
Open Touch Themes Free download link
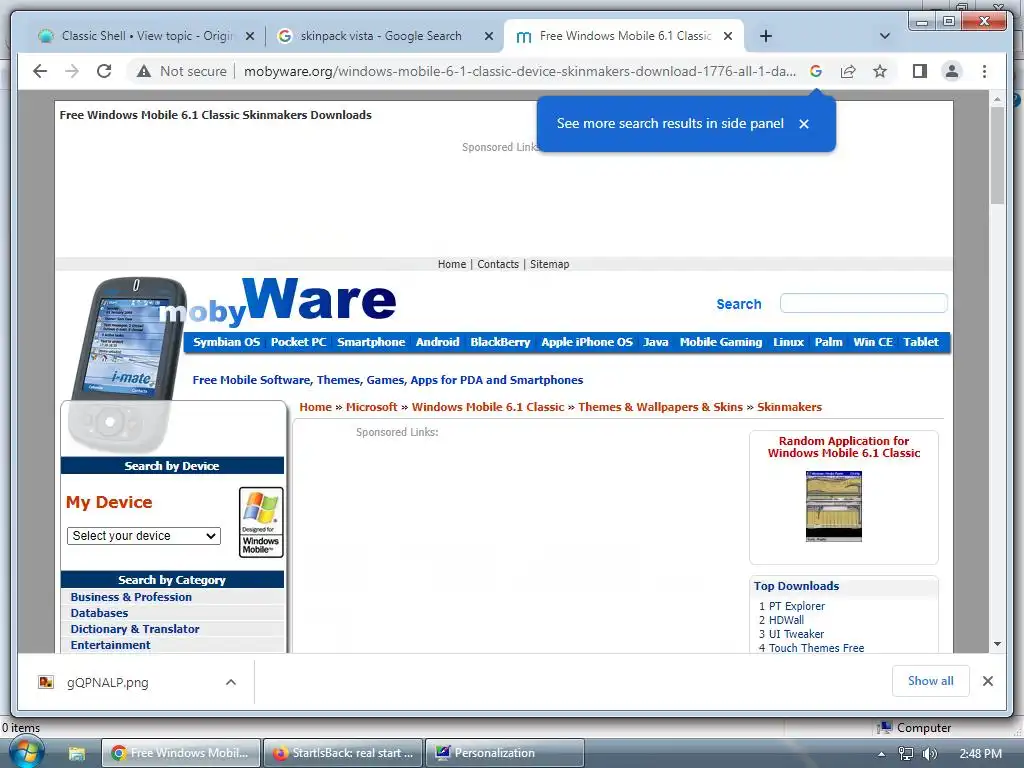coord(816,648)
